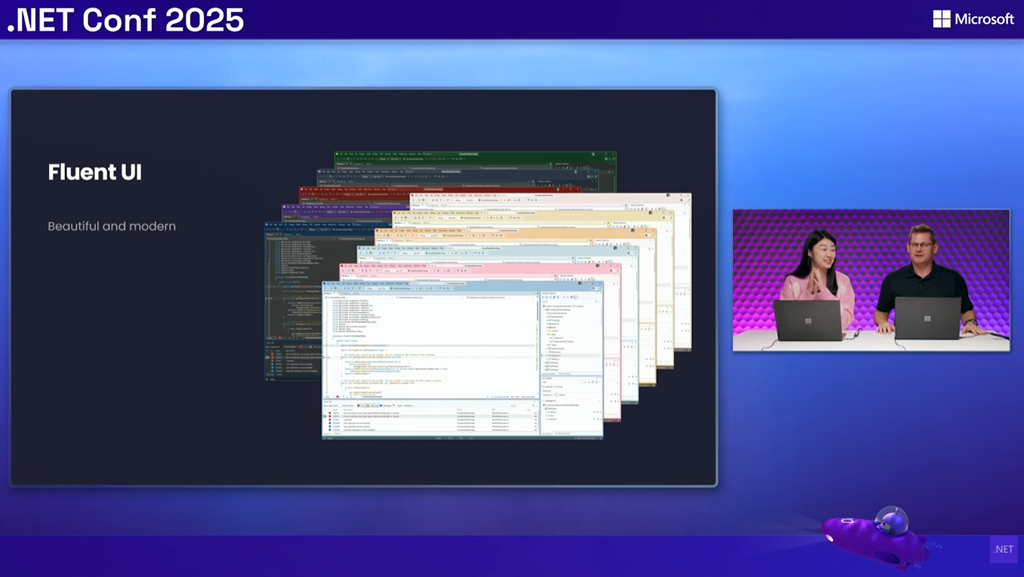
Task: Click the "Fluent UI" slide heading
Action: [x=95, y=172]
